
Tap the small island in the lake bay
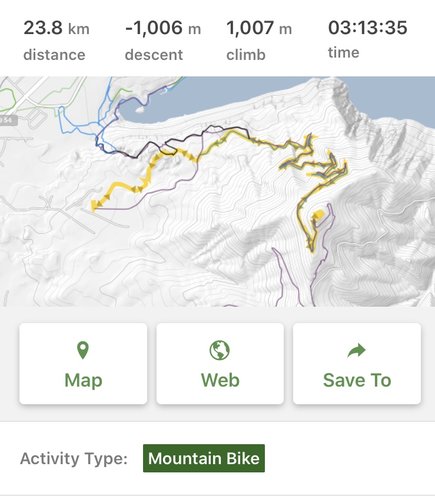click(139, 109)
